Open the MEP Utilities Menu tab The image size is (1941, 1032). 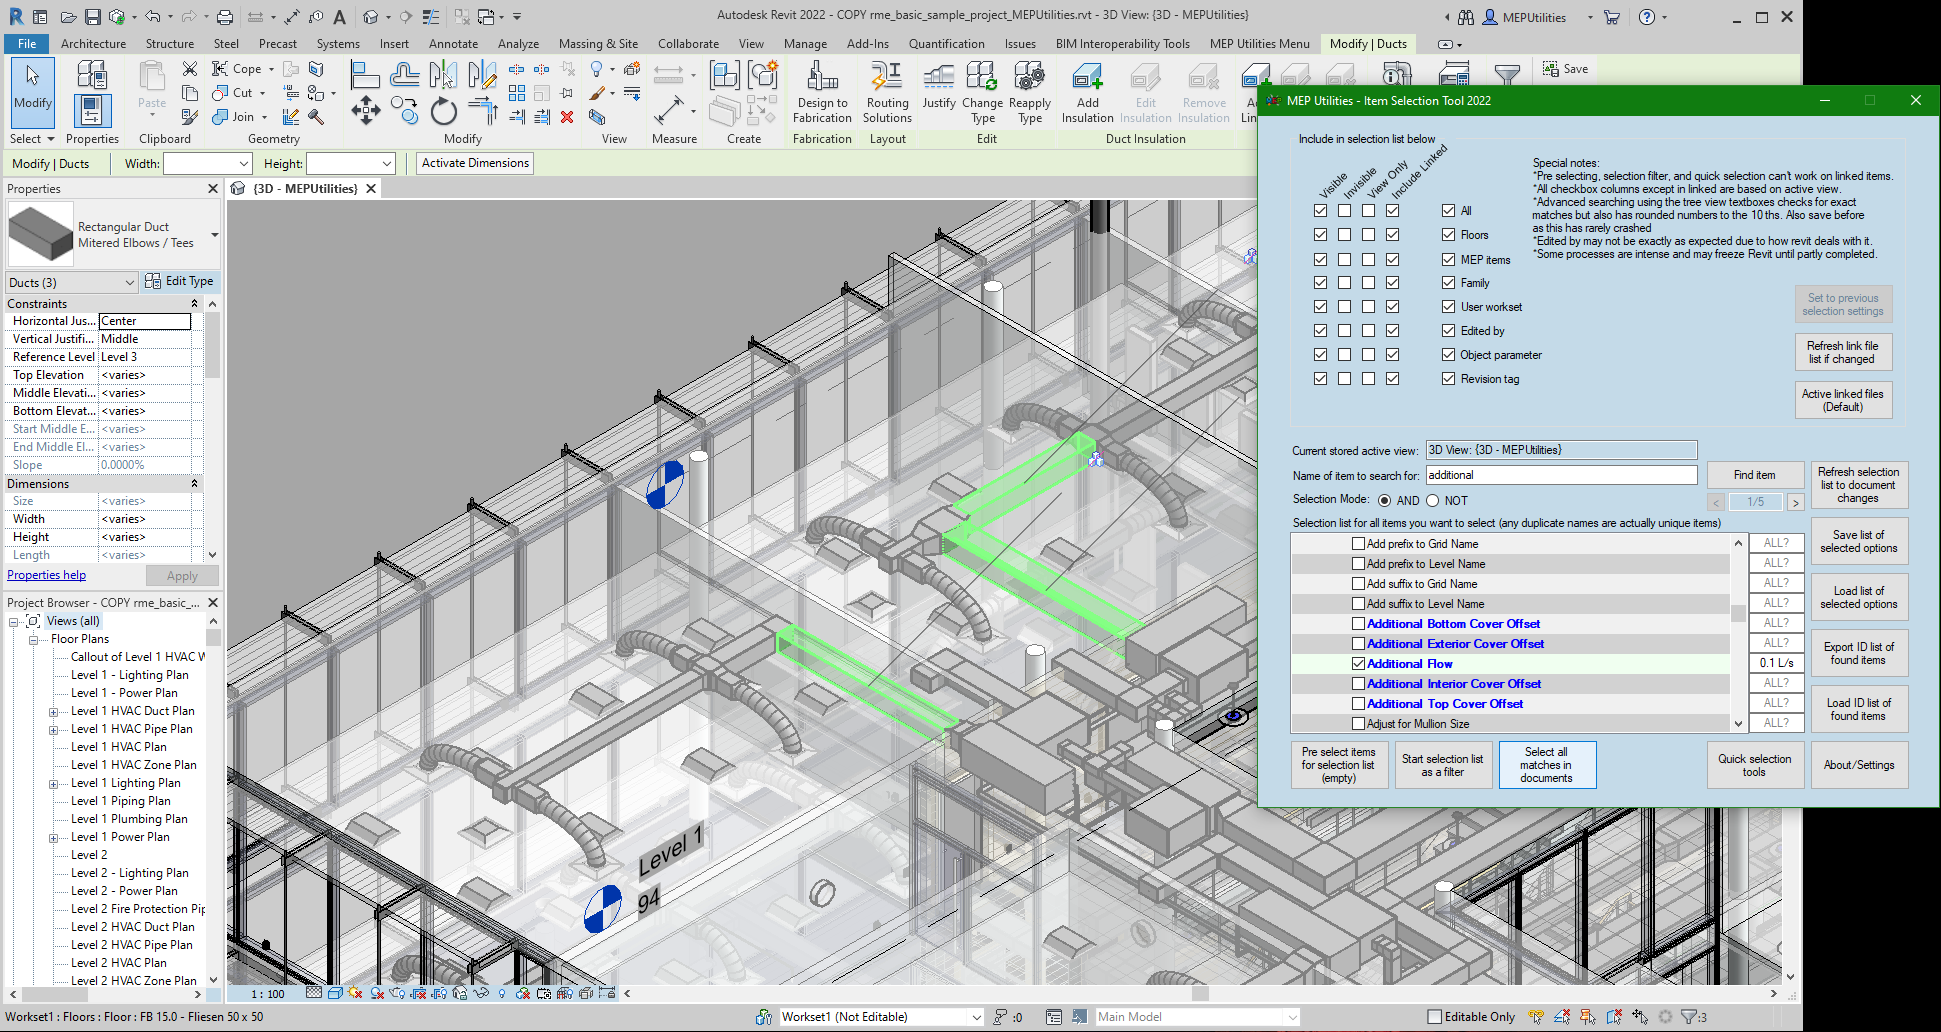click(1259, 44)
